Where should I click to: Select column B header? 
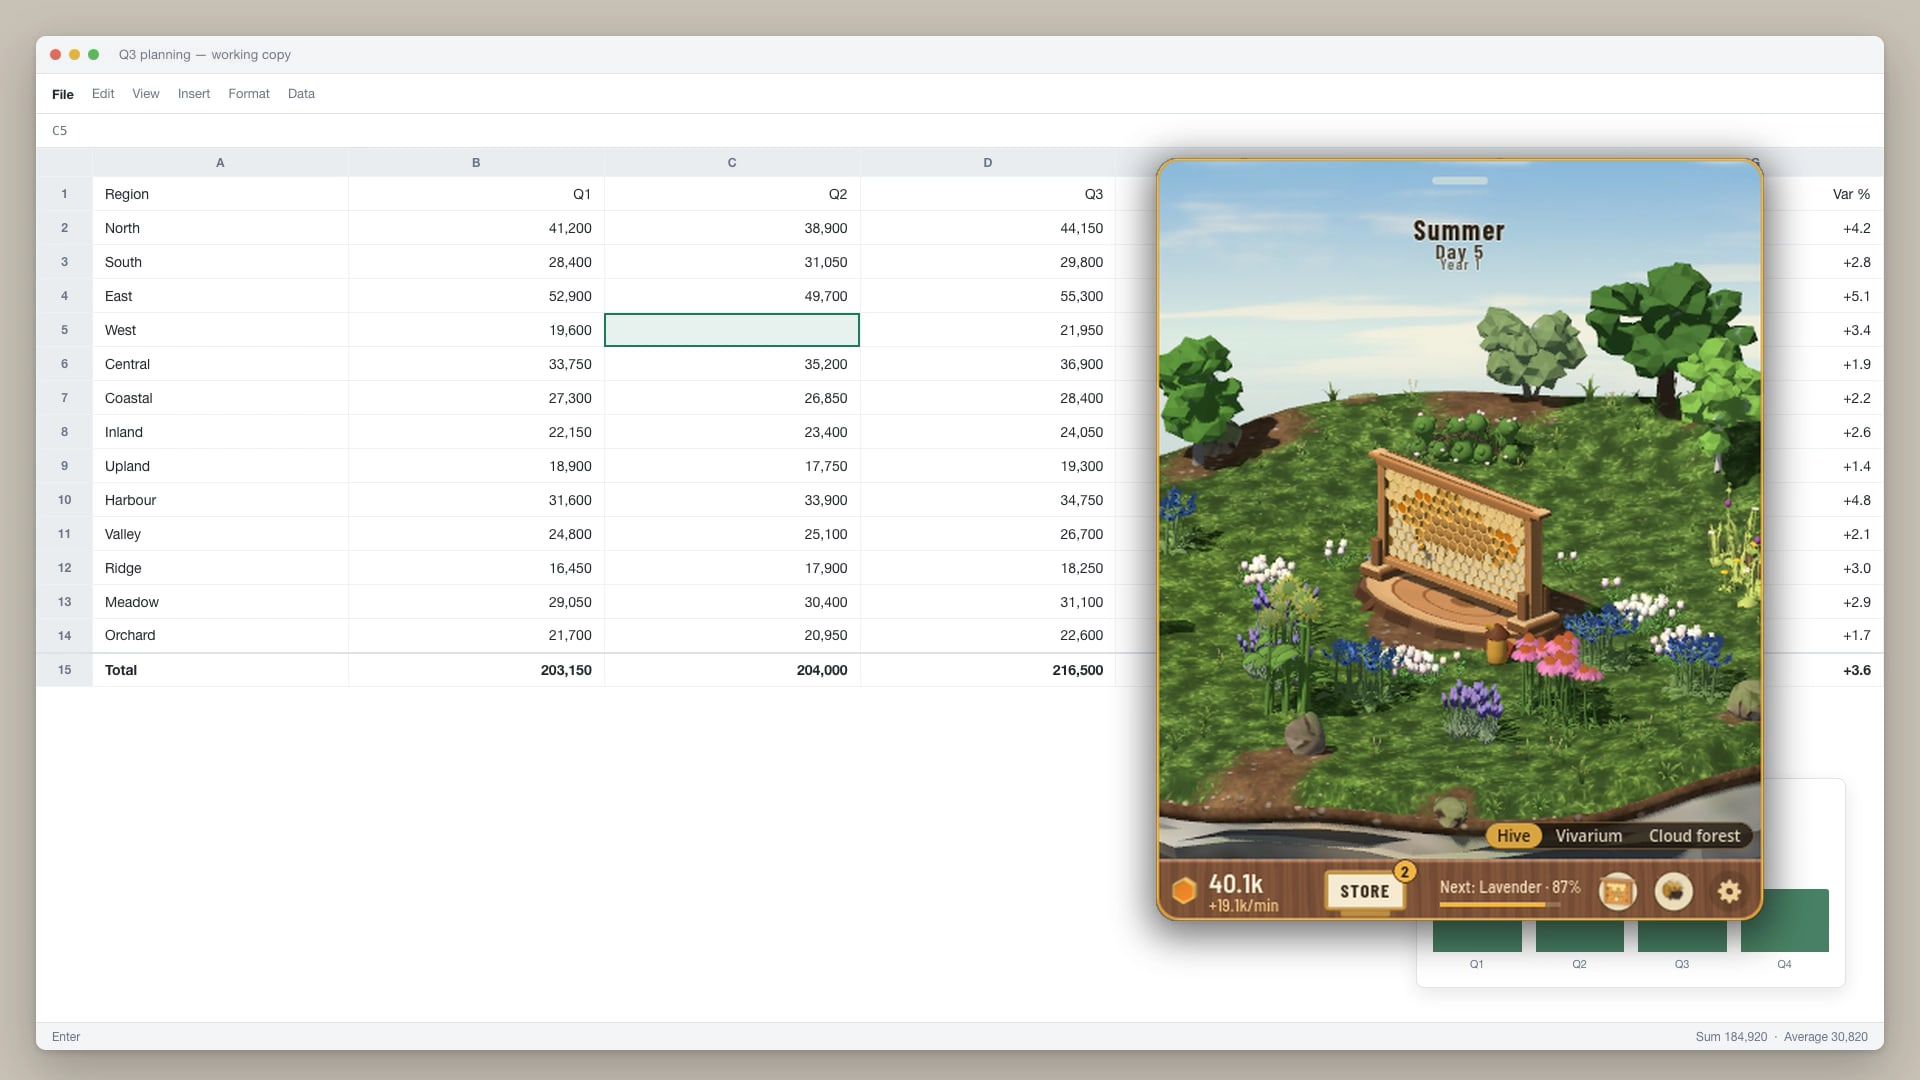476,162
